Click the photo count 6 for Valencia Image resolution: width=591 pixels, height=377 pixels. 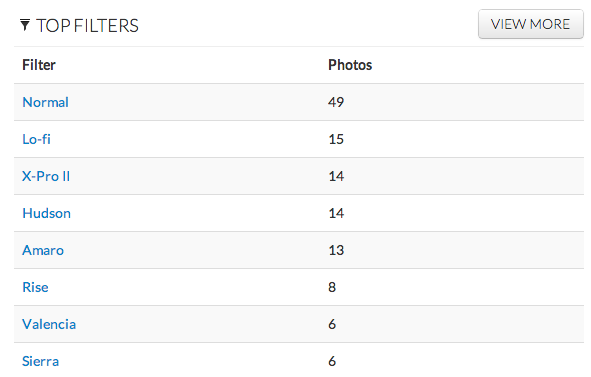click(332, 324)
